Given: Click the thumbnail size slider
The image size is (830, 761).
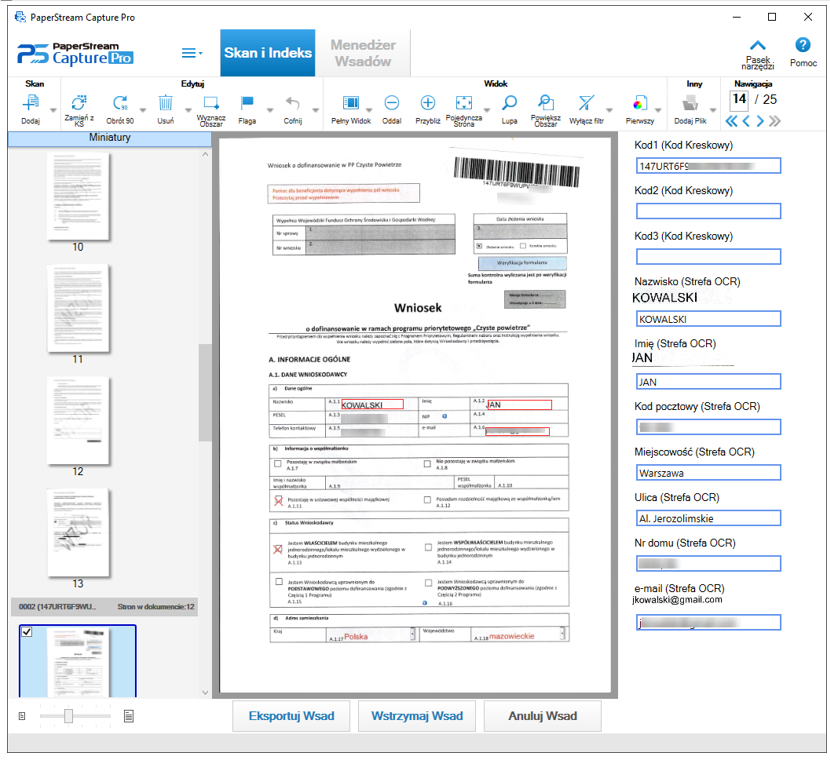Looking at the screenshot, I should pyautogui.click(x=68, y=716).
